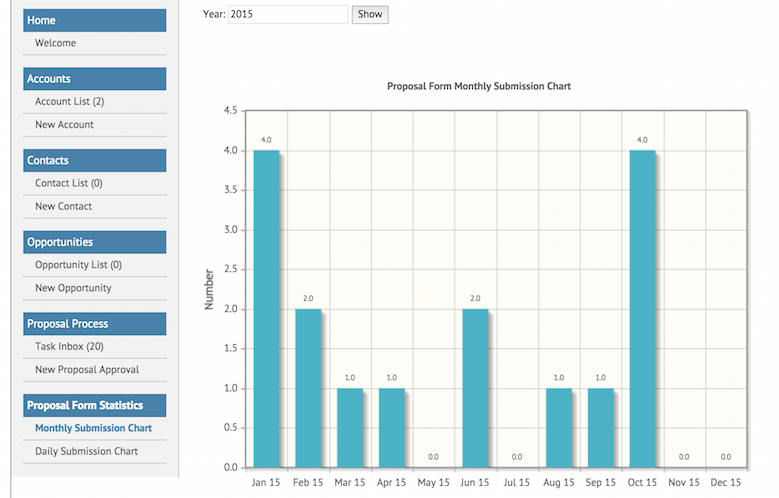
Task: Click the Accounts section header
Action: coord(94,79)
